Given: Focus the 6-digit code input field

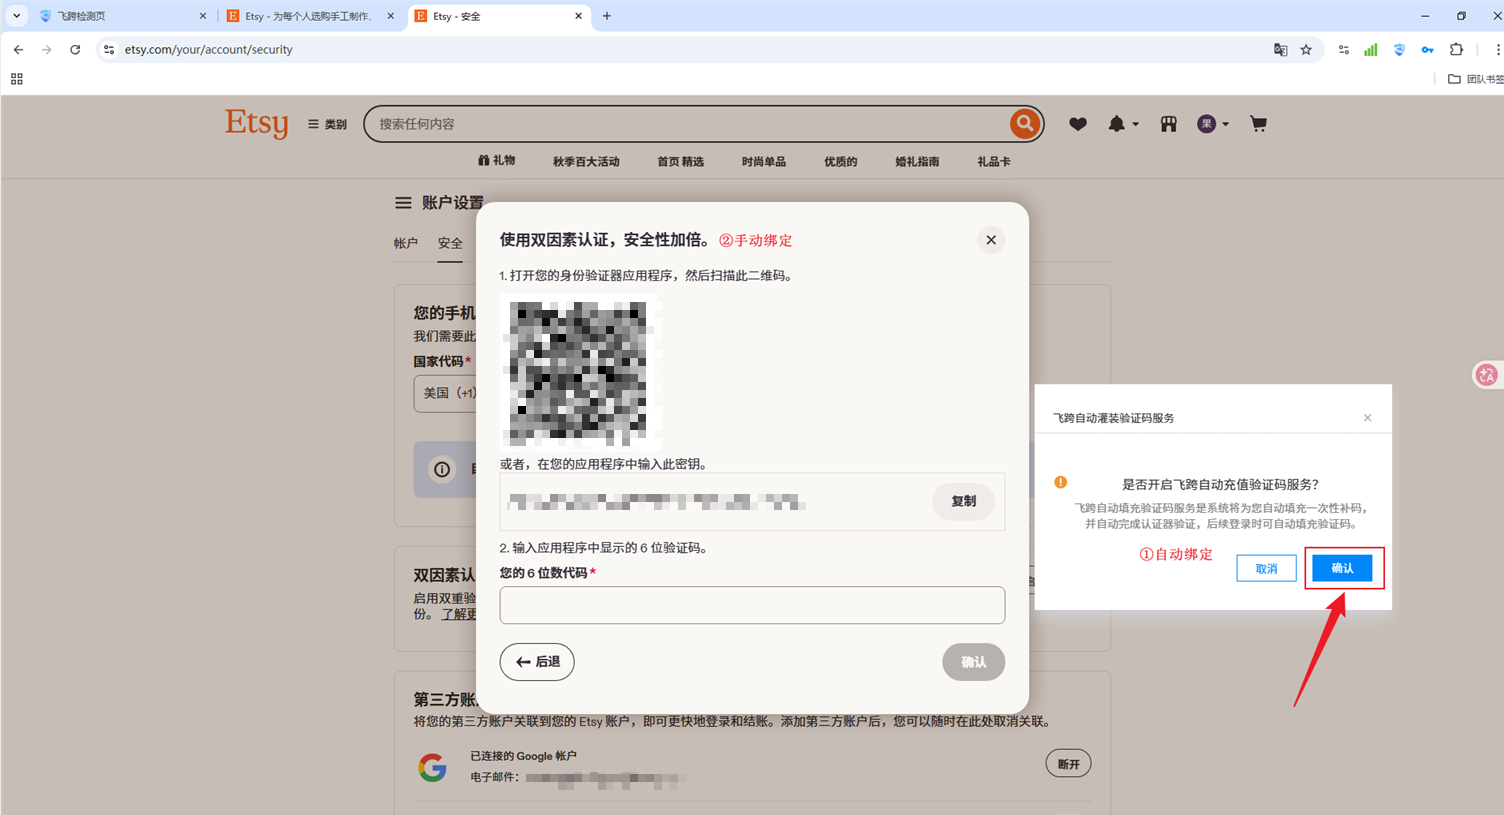Looking at the screenshot, I should click(752, 605).
